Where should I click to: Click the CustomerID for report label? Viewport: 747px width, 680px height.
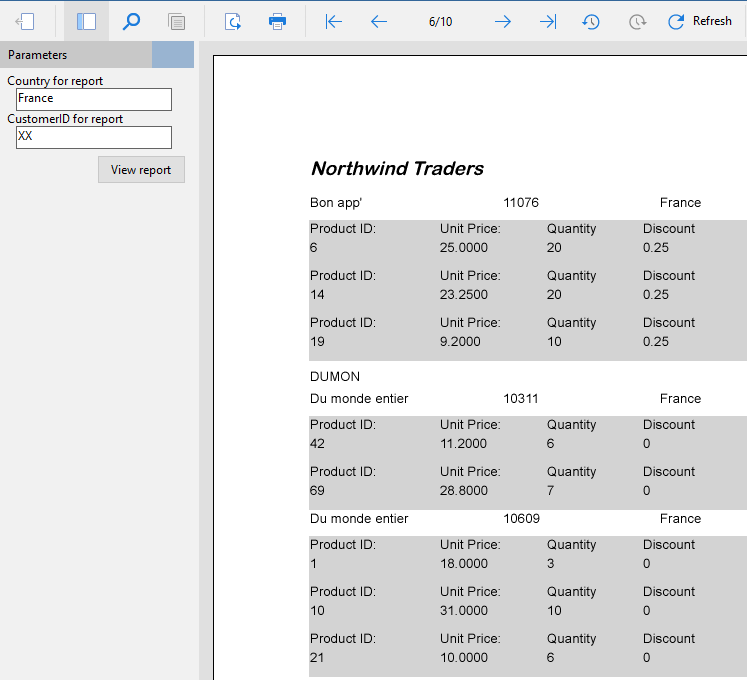point(65,119)
